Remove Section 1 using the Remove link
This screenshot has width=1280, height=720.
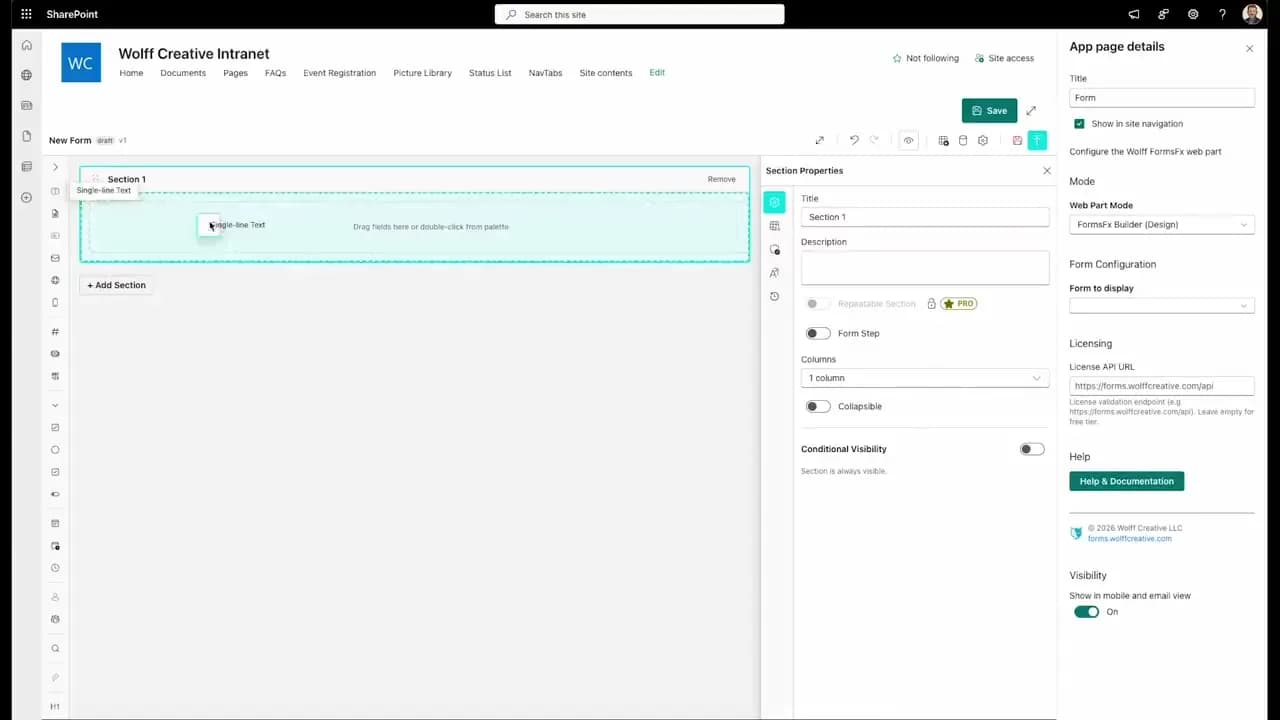point(721,179)
